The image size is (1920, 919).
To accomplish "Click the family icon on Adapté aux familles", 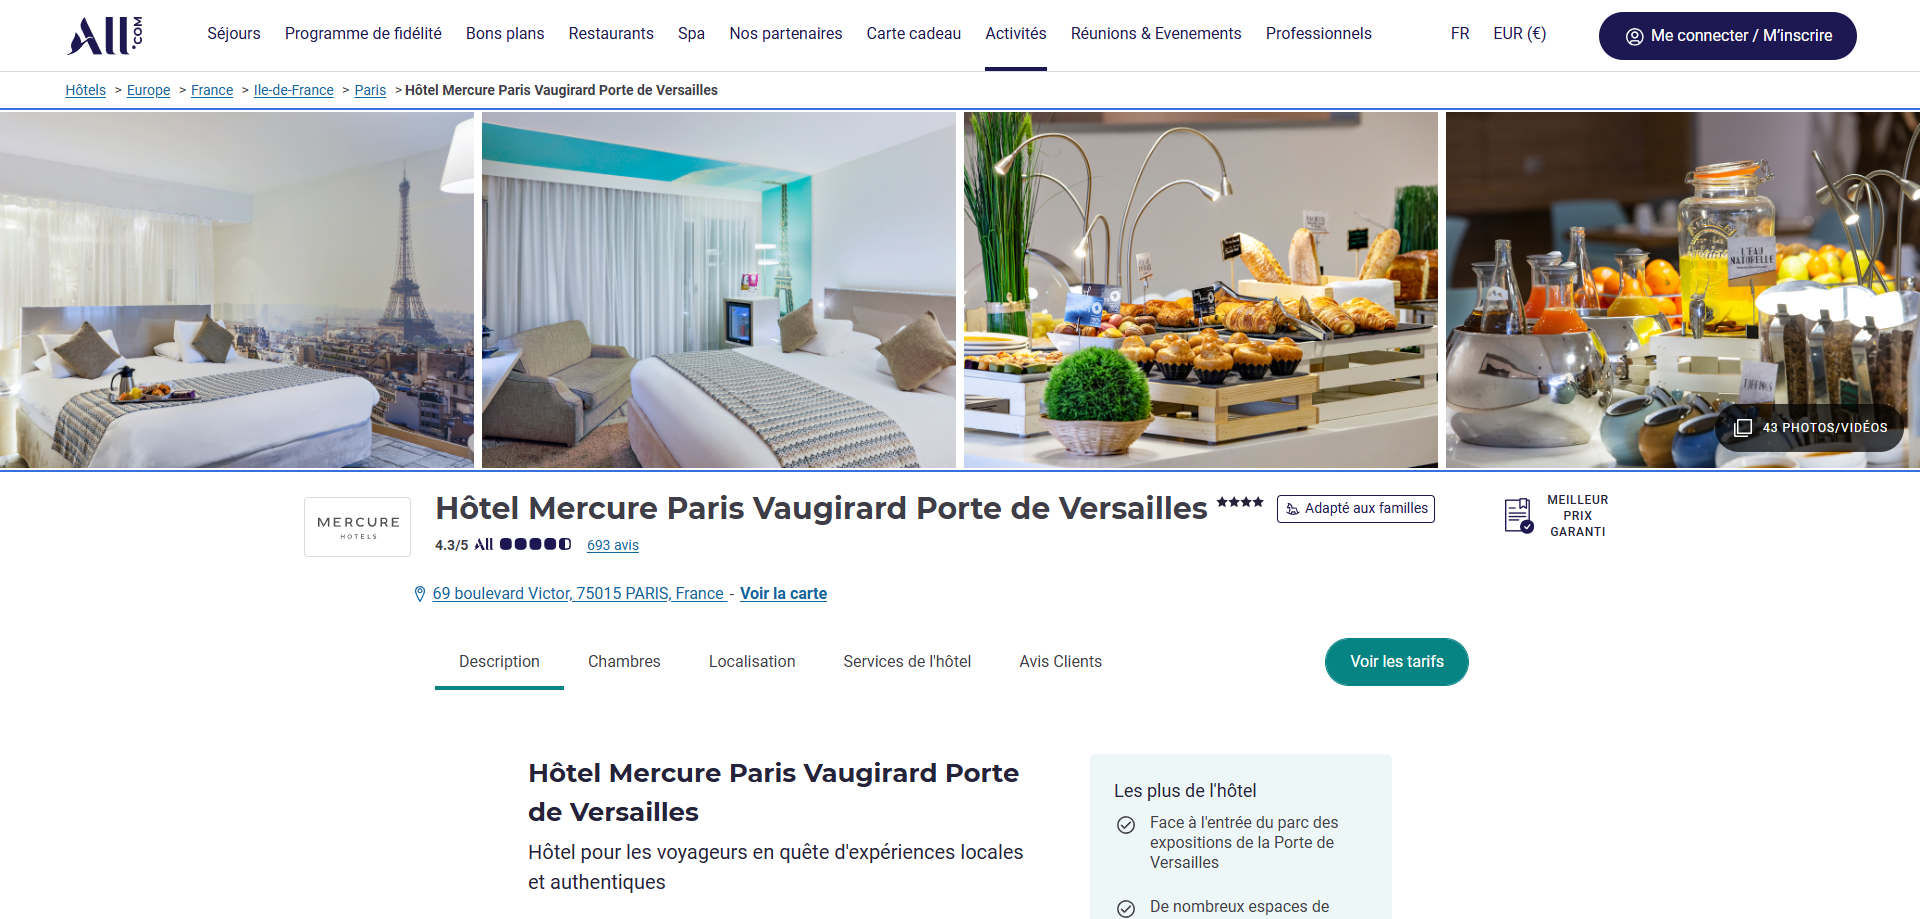I will click(x=1292, y=509).
